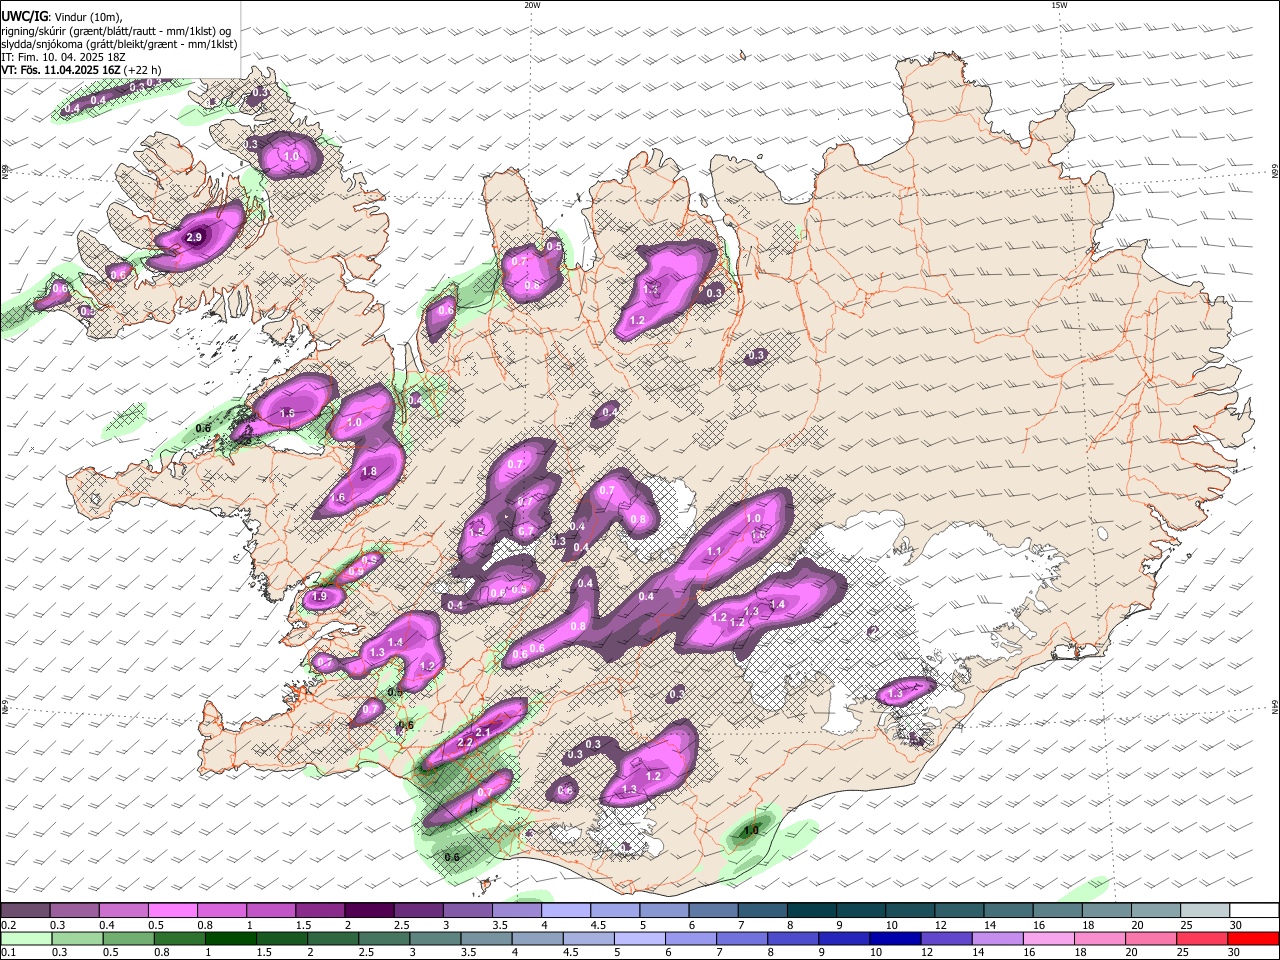This screenshot has width=1280, height=960.
Task: Click the 20W longitude label at top
Action: point(532,5)
